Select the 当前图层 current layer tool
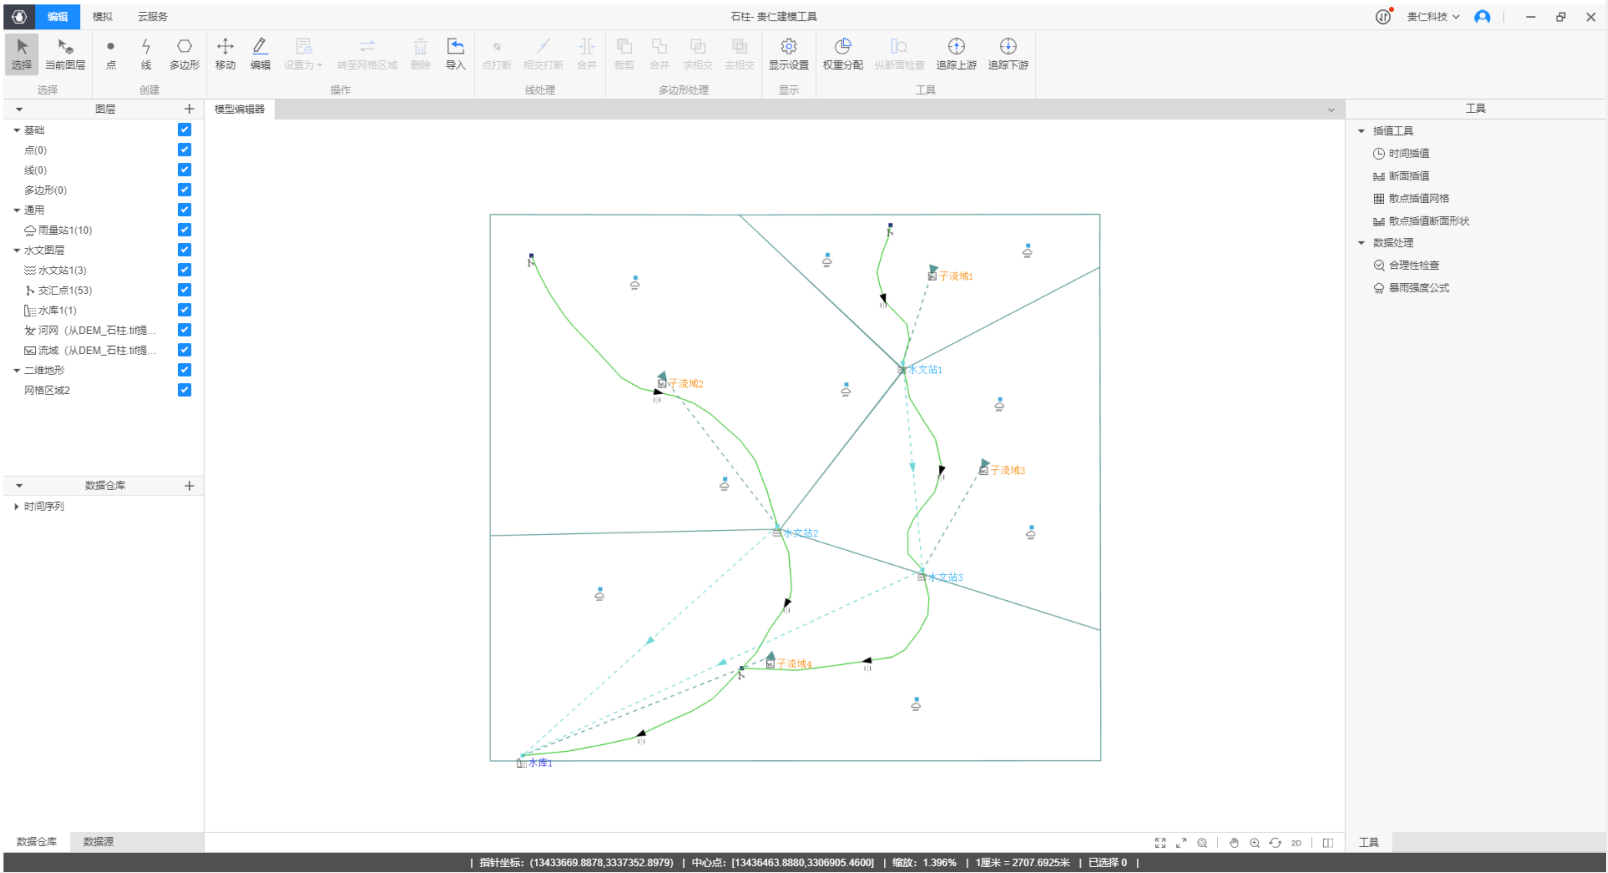 (65, 54)
